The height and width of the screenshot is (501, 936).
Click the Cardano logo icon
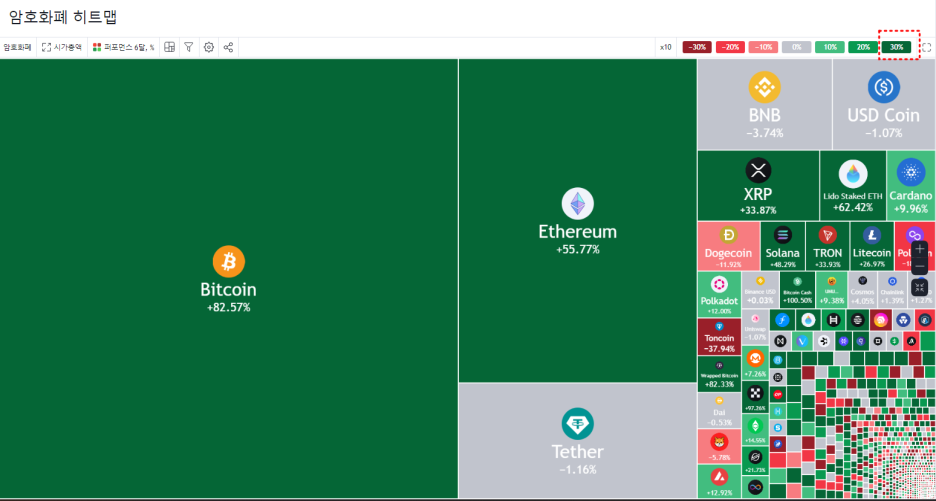pos(910,173)
